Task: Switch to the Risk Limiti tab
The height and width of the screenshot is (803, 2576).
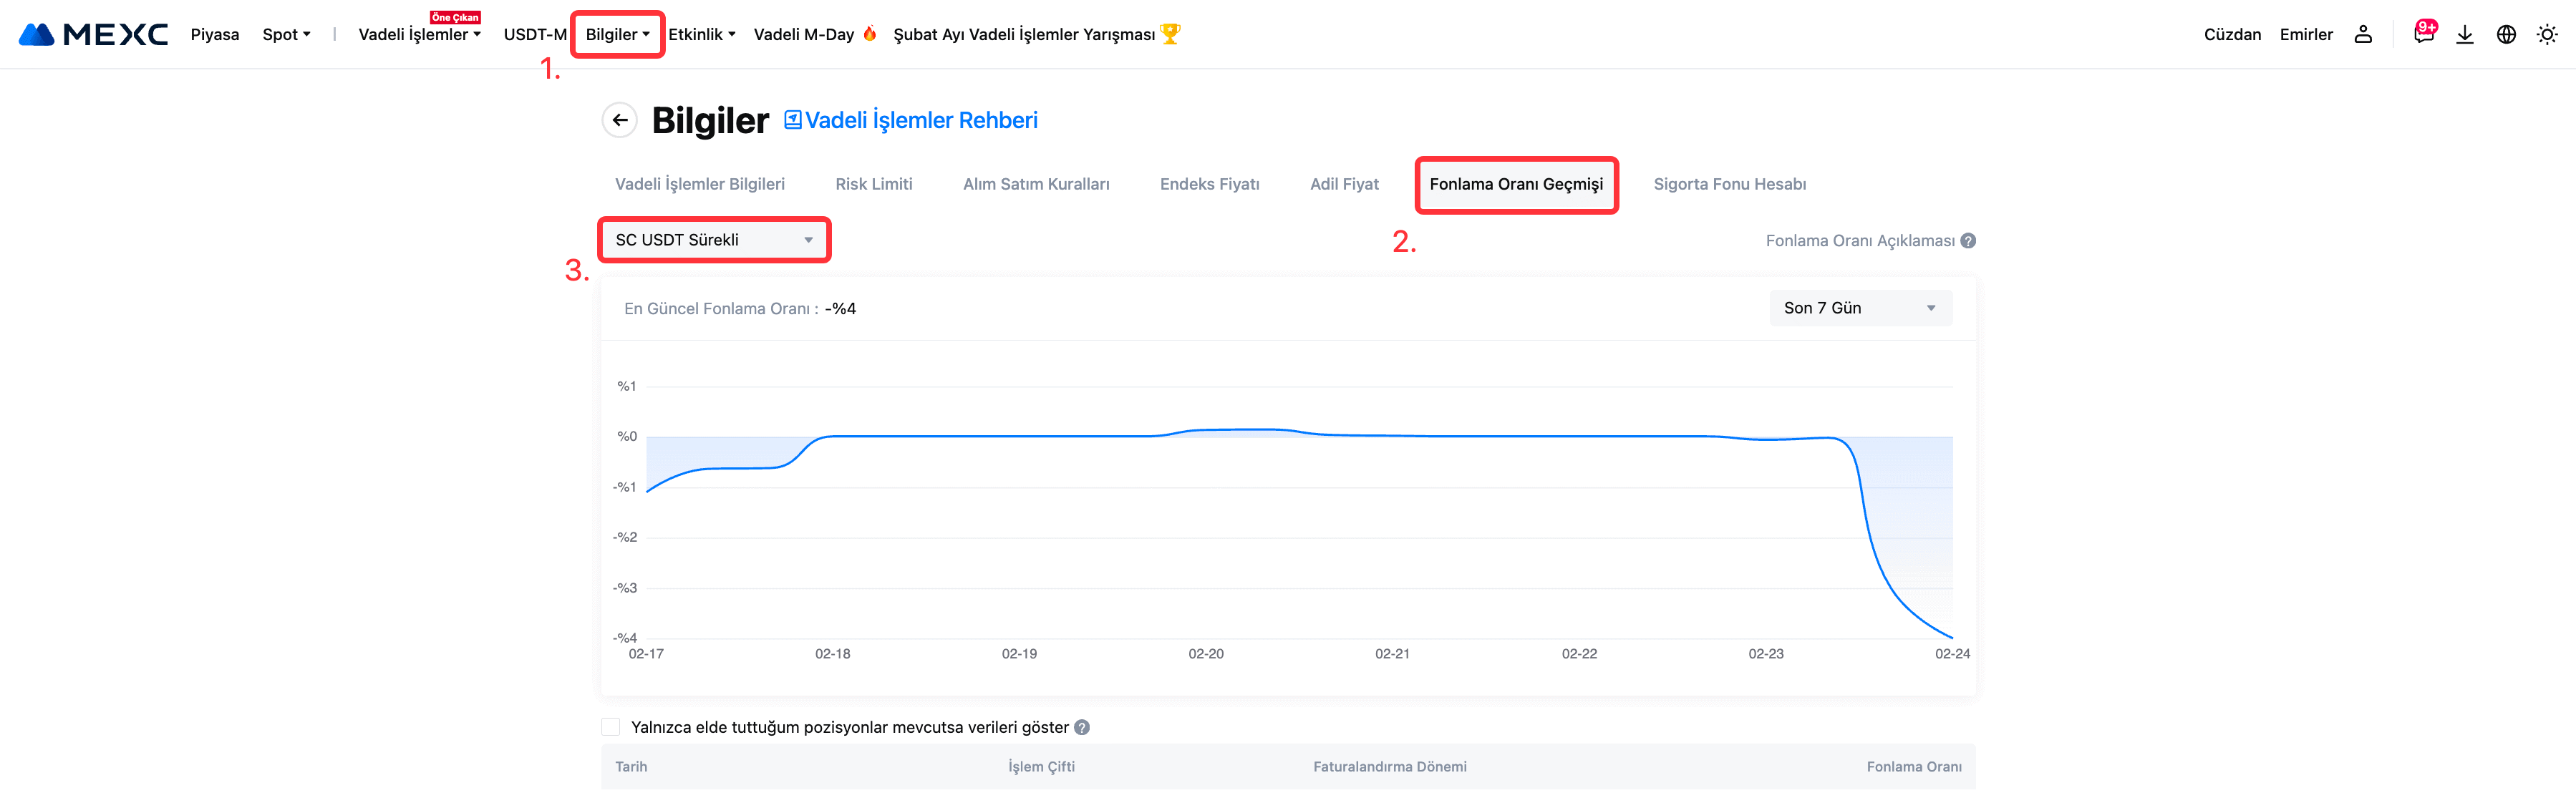Action: coord(873,184)
